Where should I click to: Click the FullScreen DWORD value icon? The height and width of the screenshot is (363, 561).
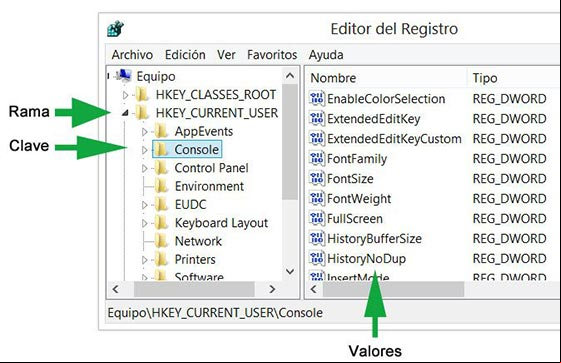tap(317, 218)
